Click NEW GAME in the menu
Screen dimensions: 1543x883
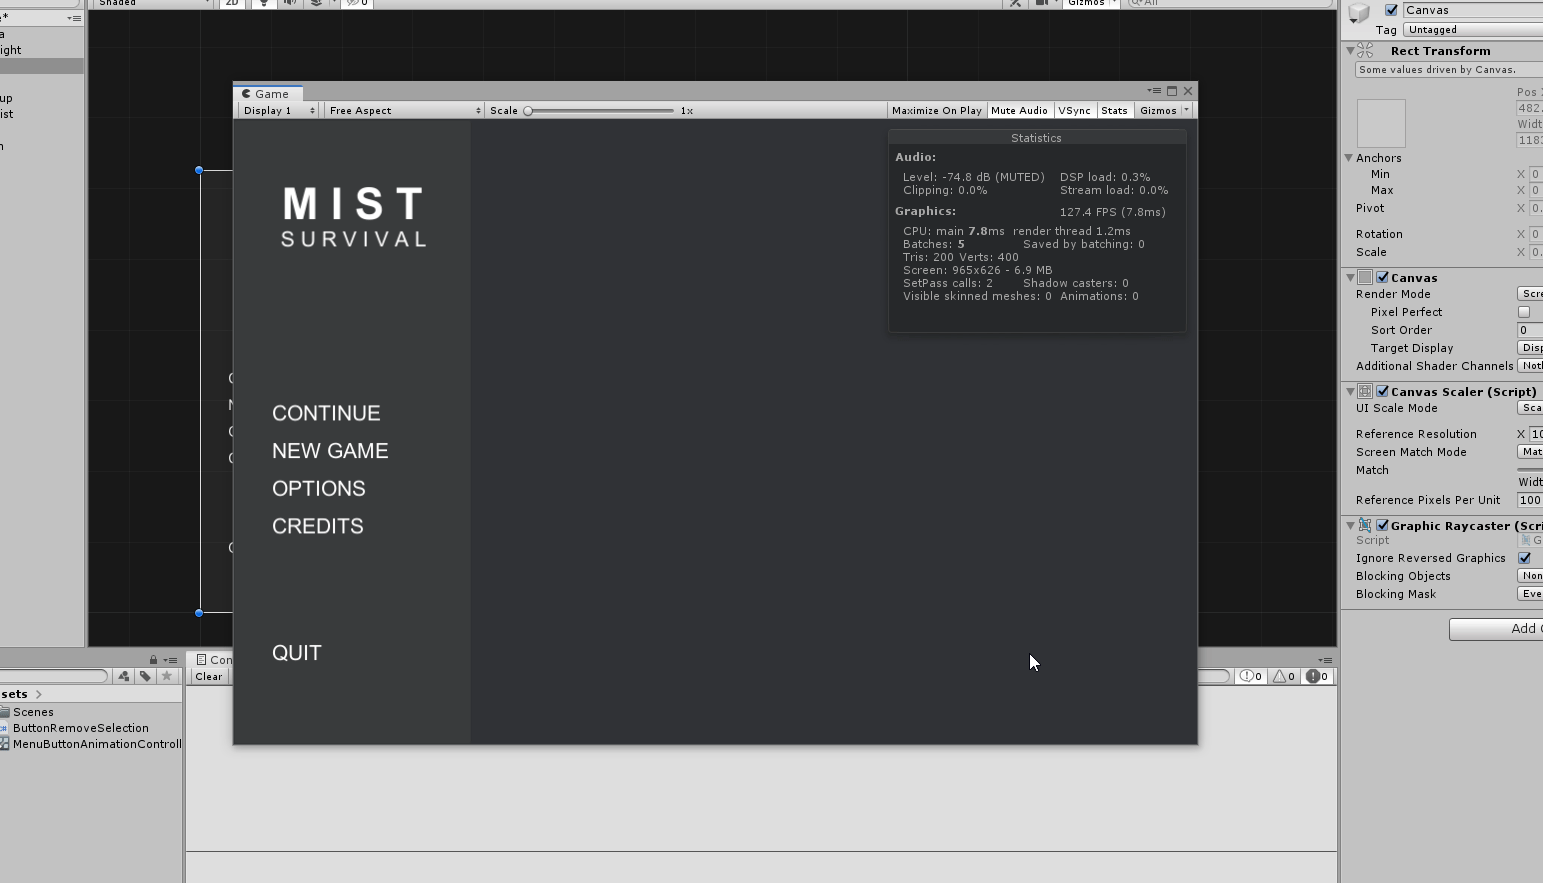pos(330,451)
